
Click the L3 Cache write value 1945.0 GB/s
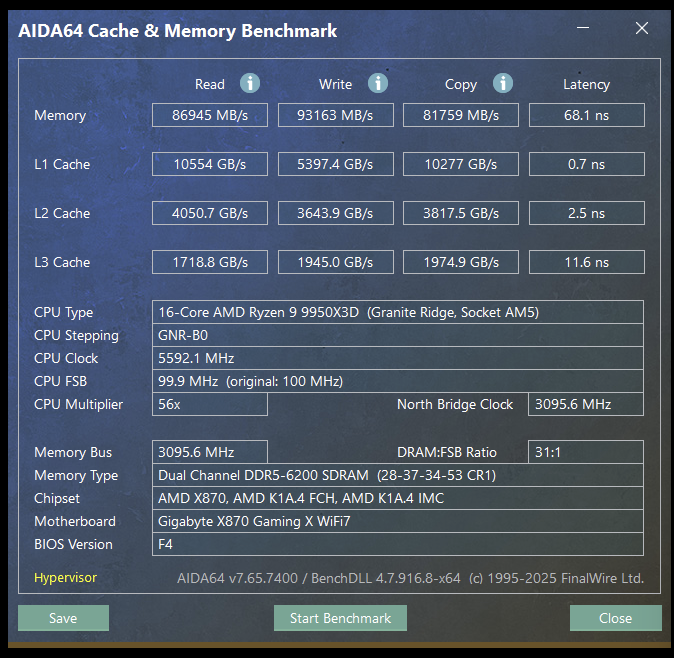336,262
